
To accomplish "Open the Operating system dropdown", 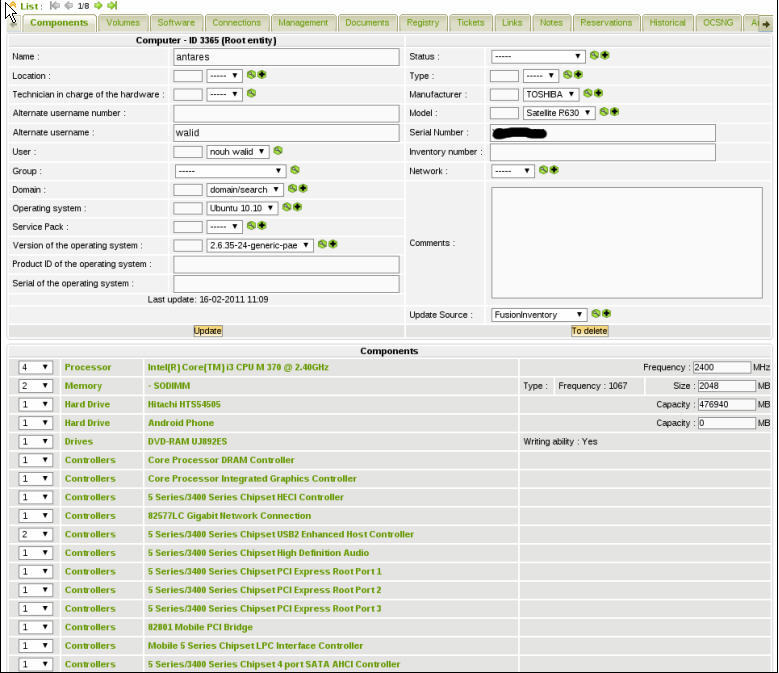I will [x=242, y=208].
